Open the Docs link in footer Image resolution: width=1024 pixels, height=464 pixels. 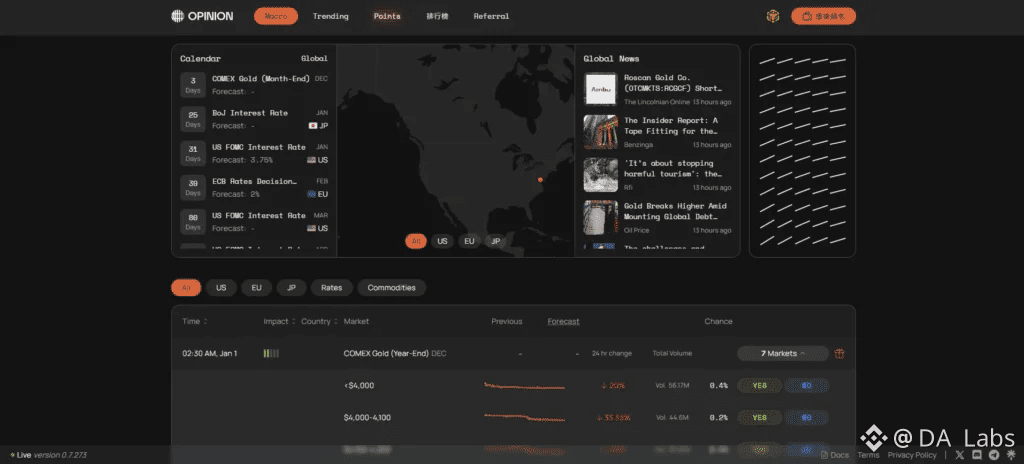835,455
